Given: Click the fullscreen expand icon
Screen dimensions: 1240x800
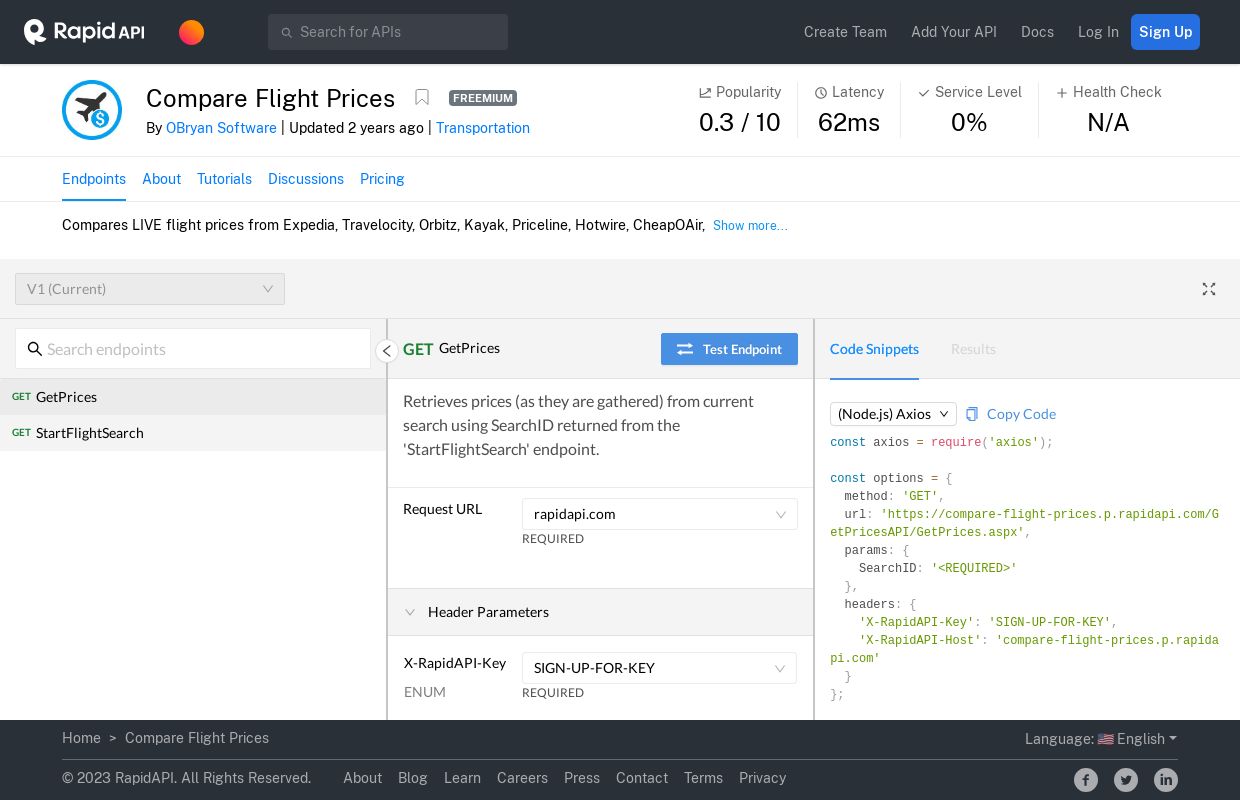Looking at the screenshot, I should 1209,289.
